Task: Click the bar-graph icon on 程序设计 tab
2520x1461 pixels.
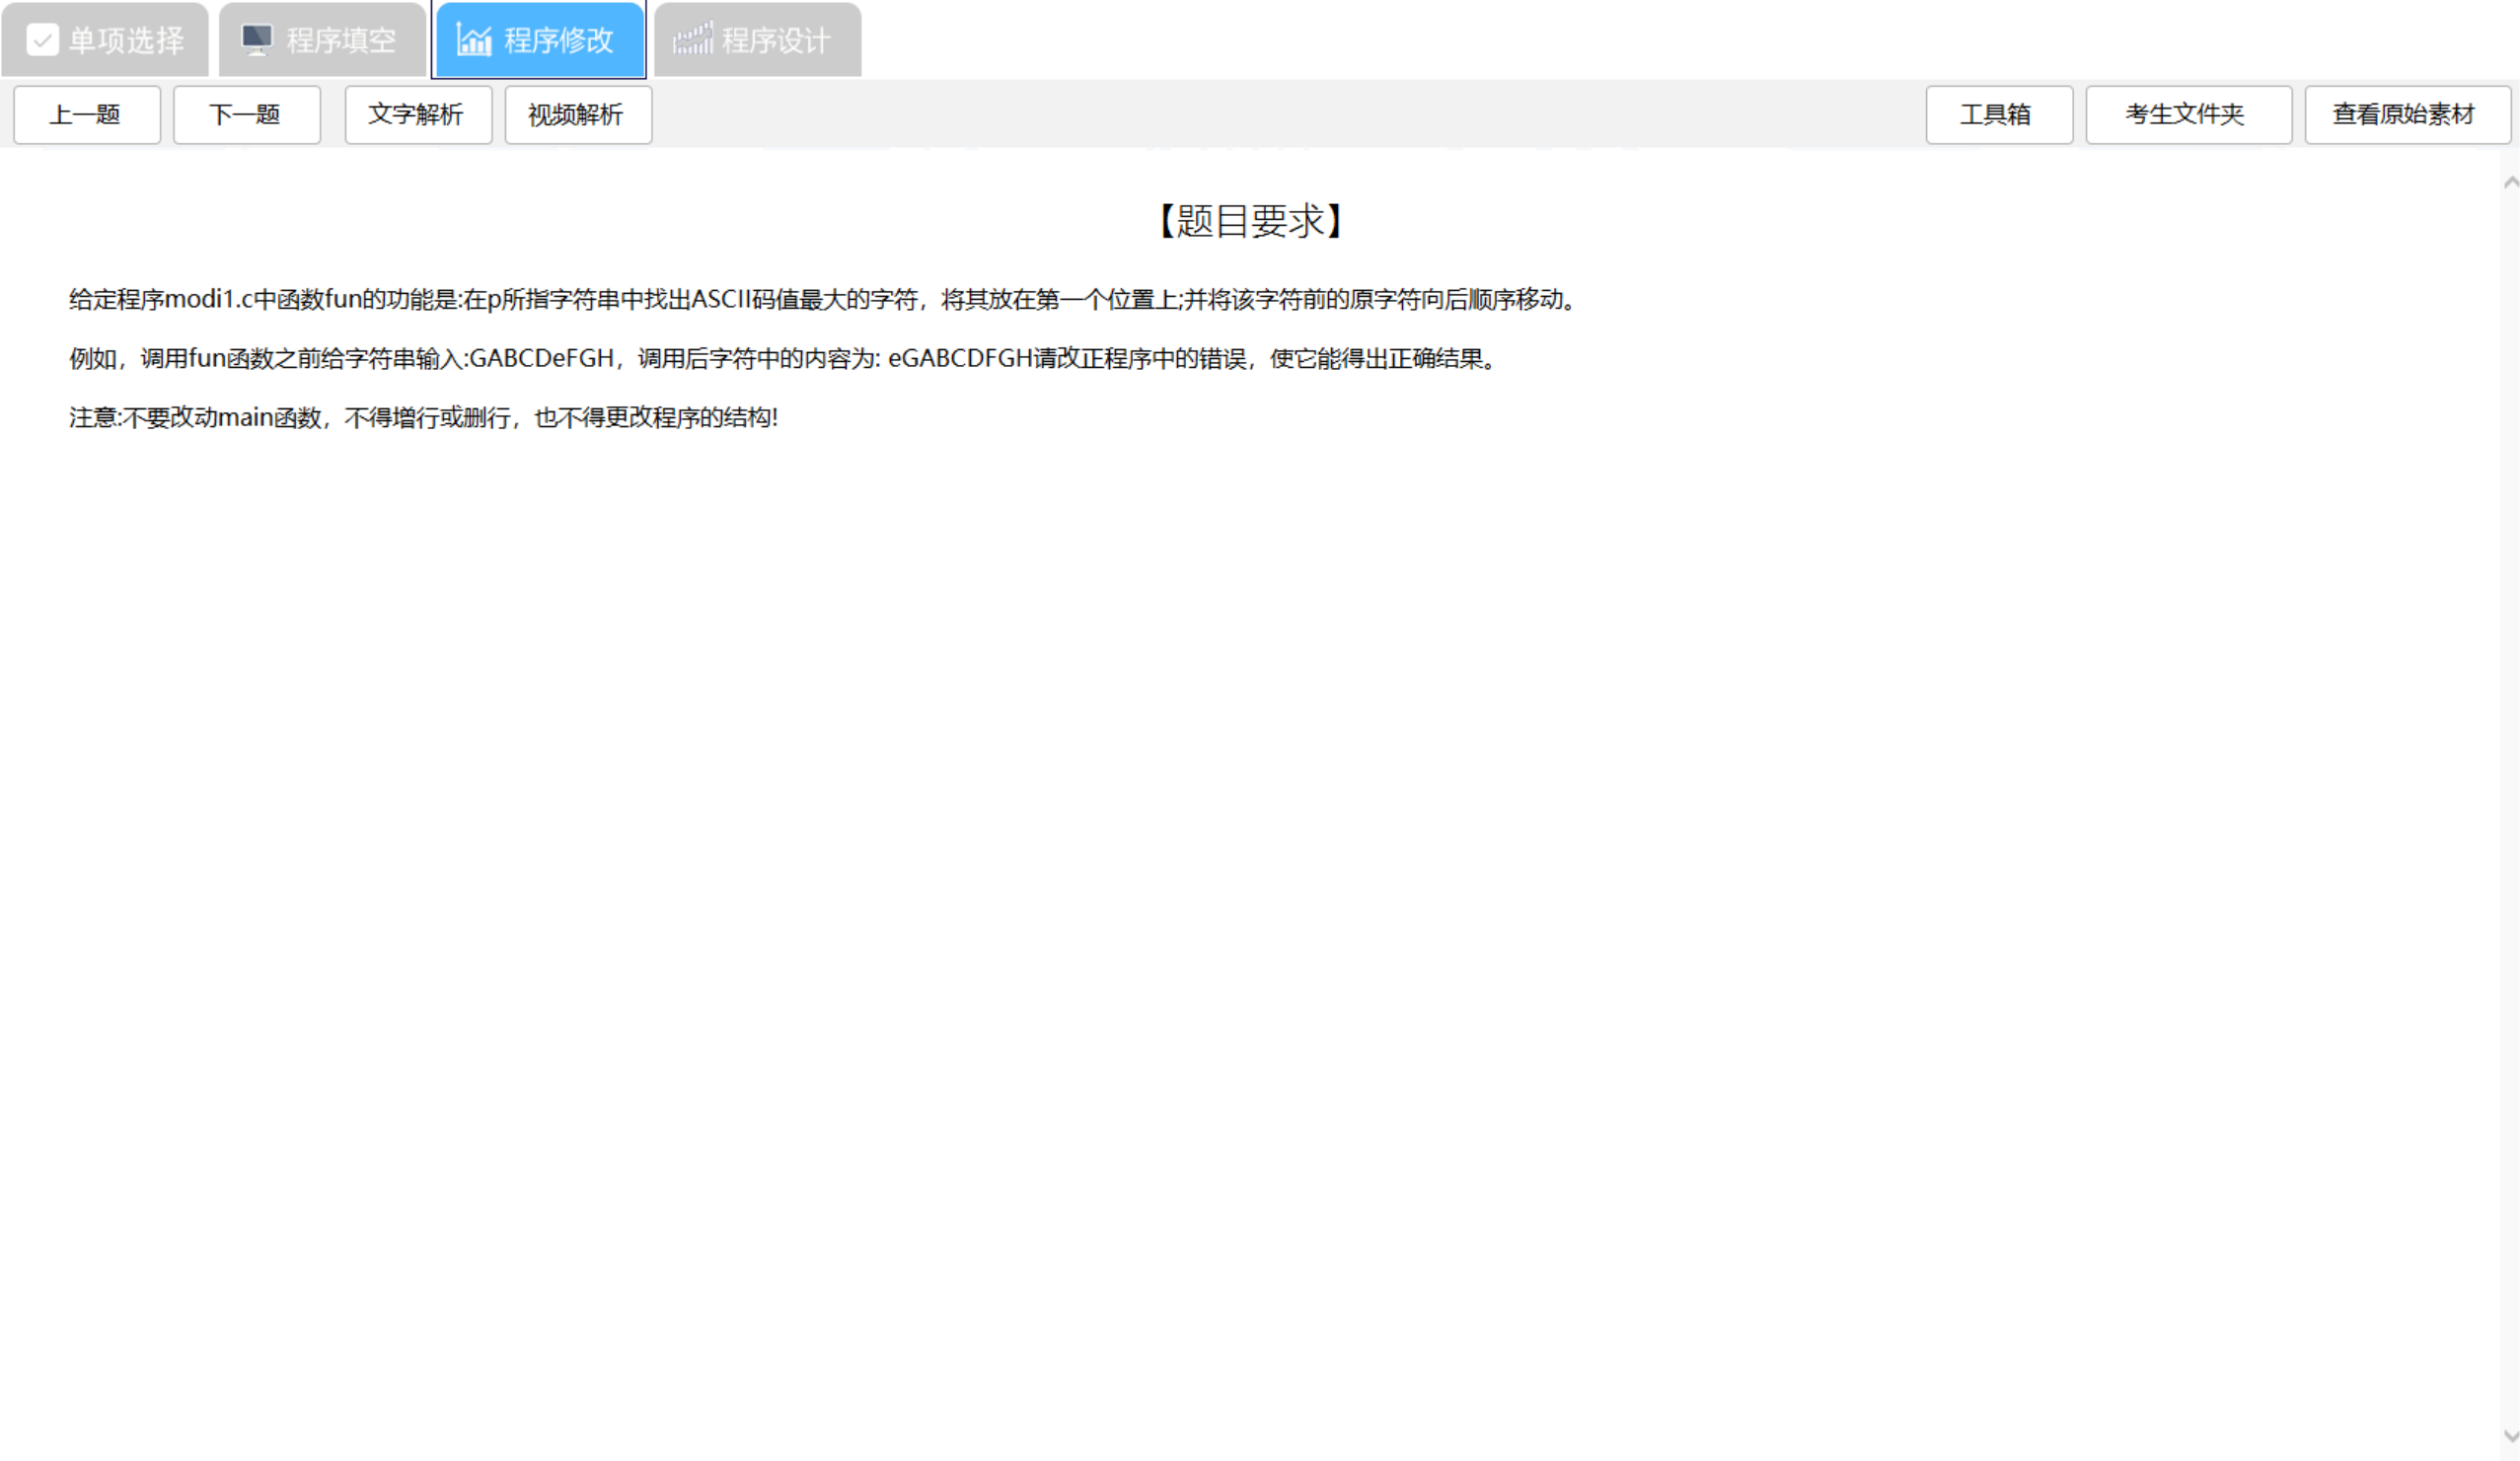Action: click(692, 39)
